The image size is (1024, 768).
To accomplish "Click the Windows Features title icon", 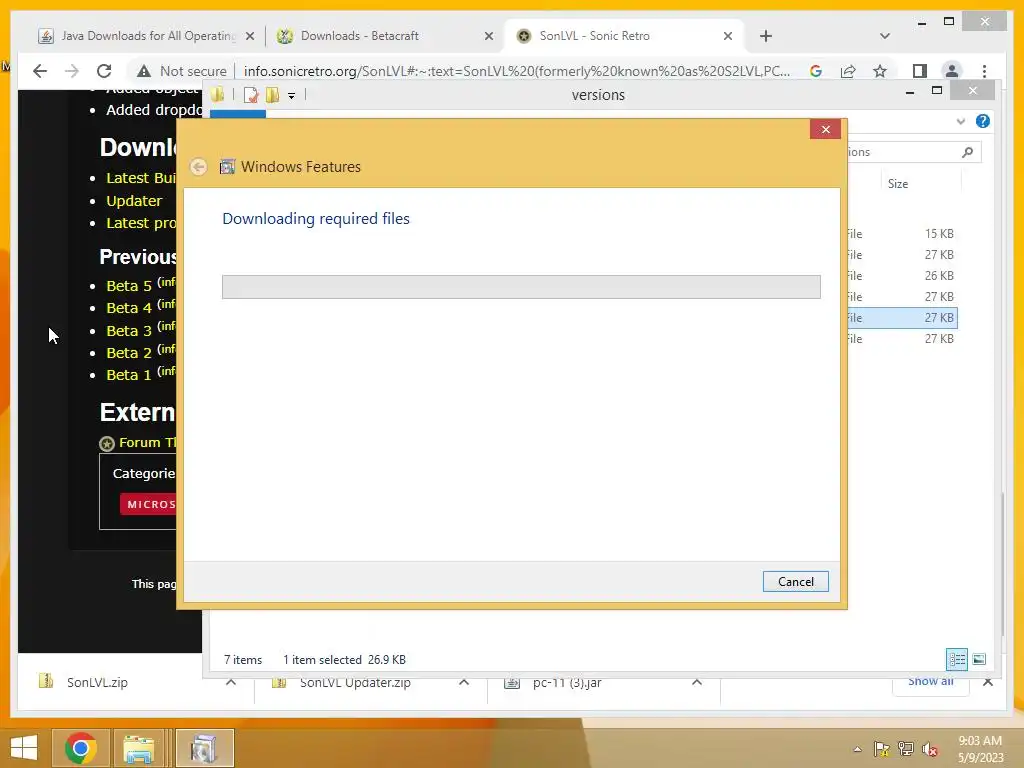I will click(227, 167).
